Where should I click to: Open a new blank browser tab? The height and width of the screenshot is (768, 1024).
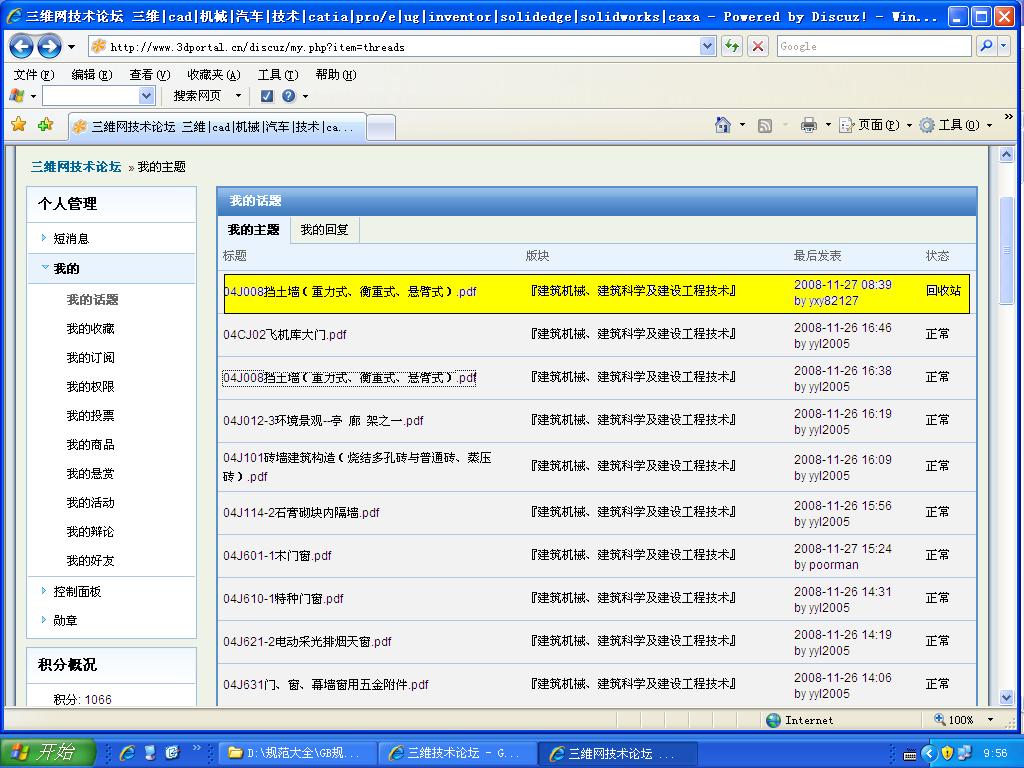pyautogui.click(x=381, y=127)
